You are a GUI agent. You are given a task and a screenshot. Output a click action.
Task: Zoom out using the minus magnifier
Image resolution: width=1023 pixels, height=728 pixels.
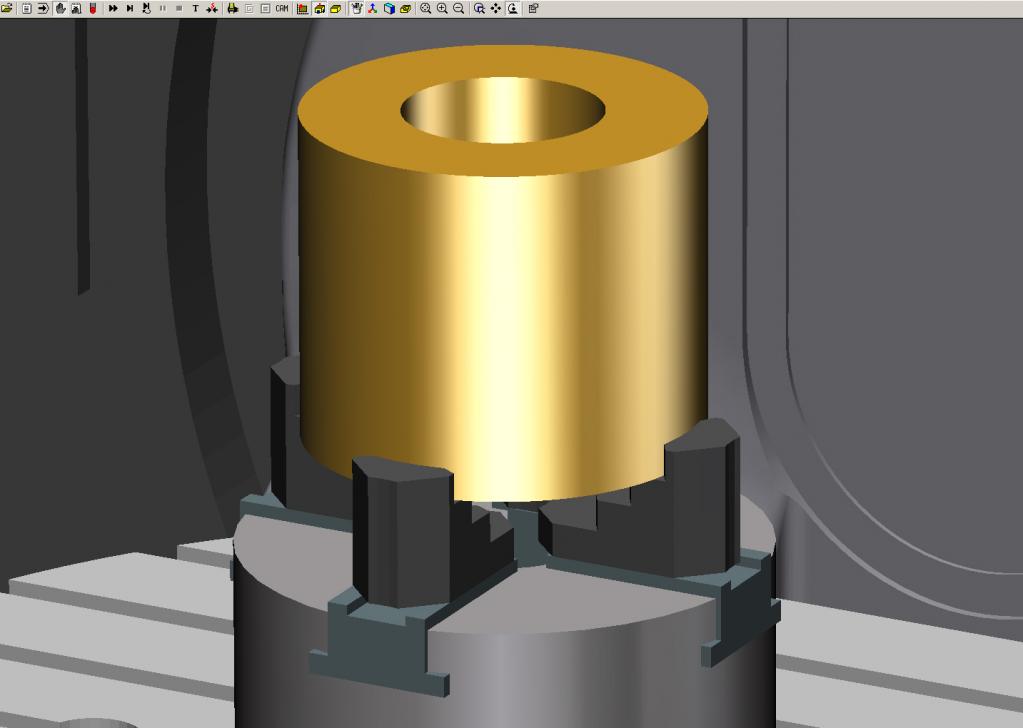pos(459,8)
